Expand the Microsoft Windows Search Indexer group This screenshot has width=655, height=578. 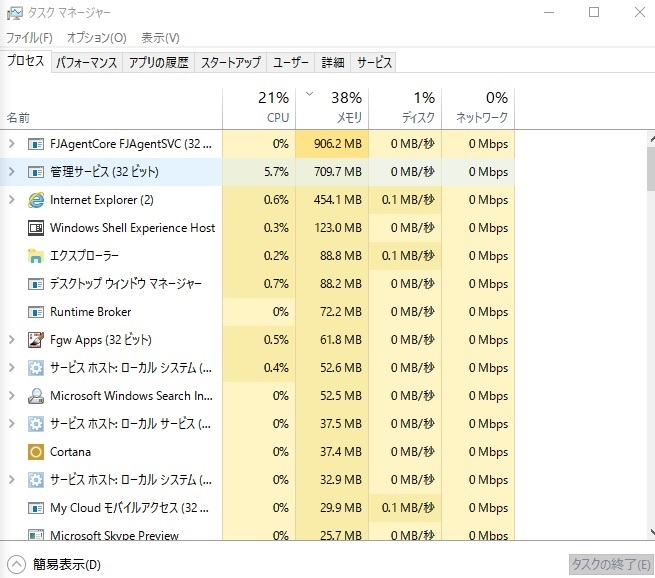click(x=12, y=396)
